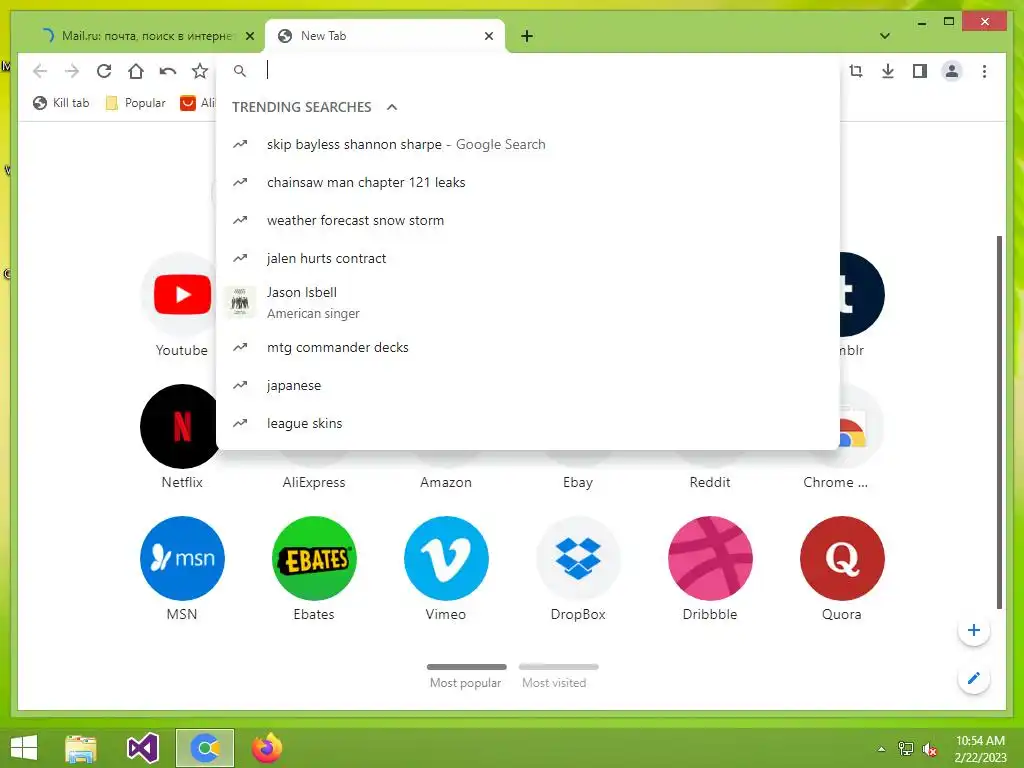
Task: Select 'japanese' trending suggestion
Action: click(x=528, y=385)
